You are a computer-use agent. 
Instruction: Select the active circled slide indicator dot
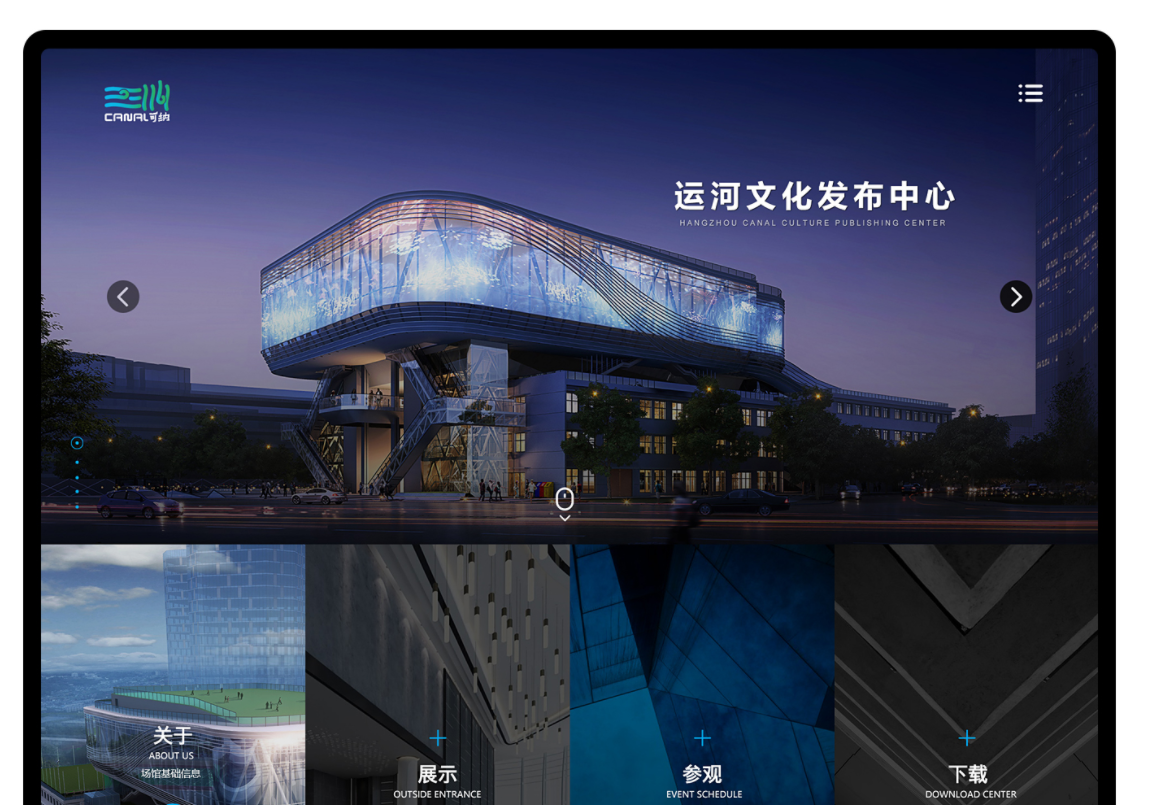[x=77, y=443]
